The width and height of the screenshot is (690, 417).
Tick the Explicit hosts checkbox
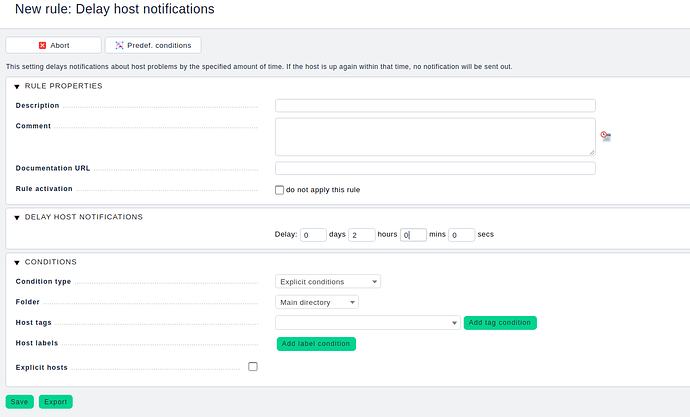253,366
